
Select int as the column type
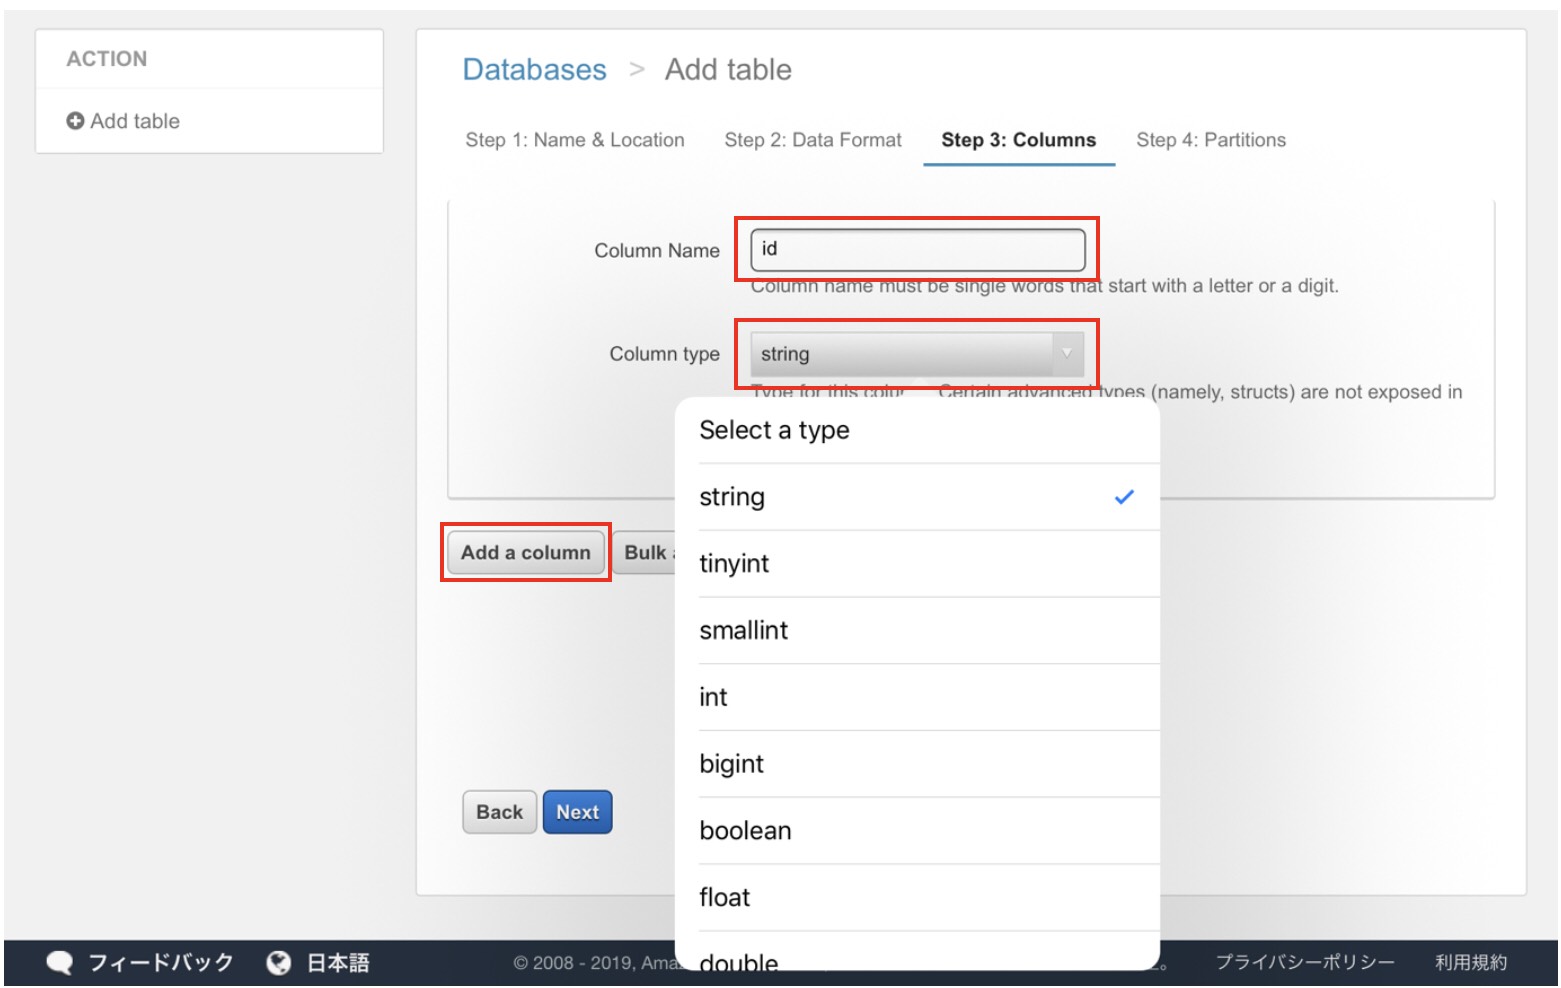(713, 698)
